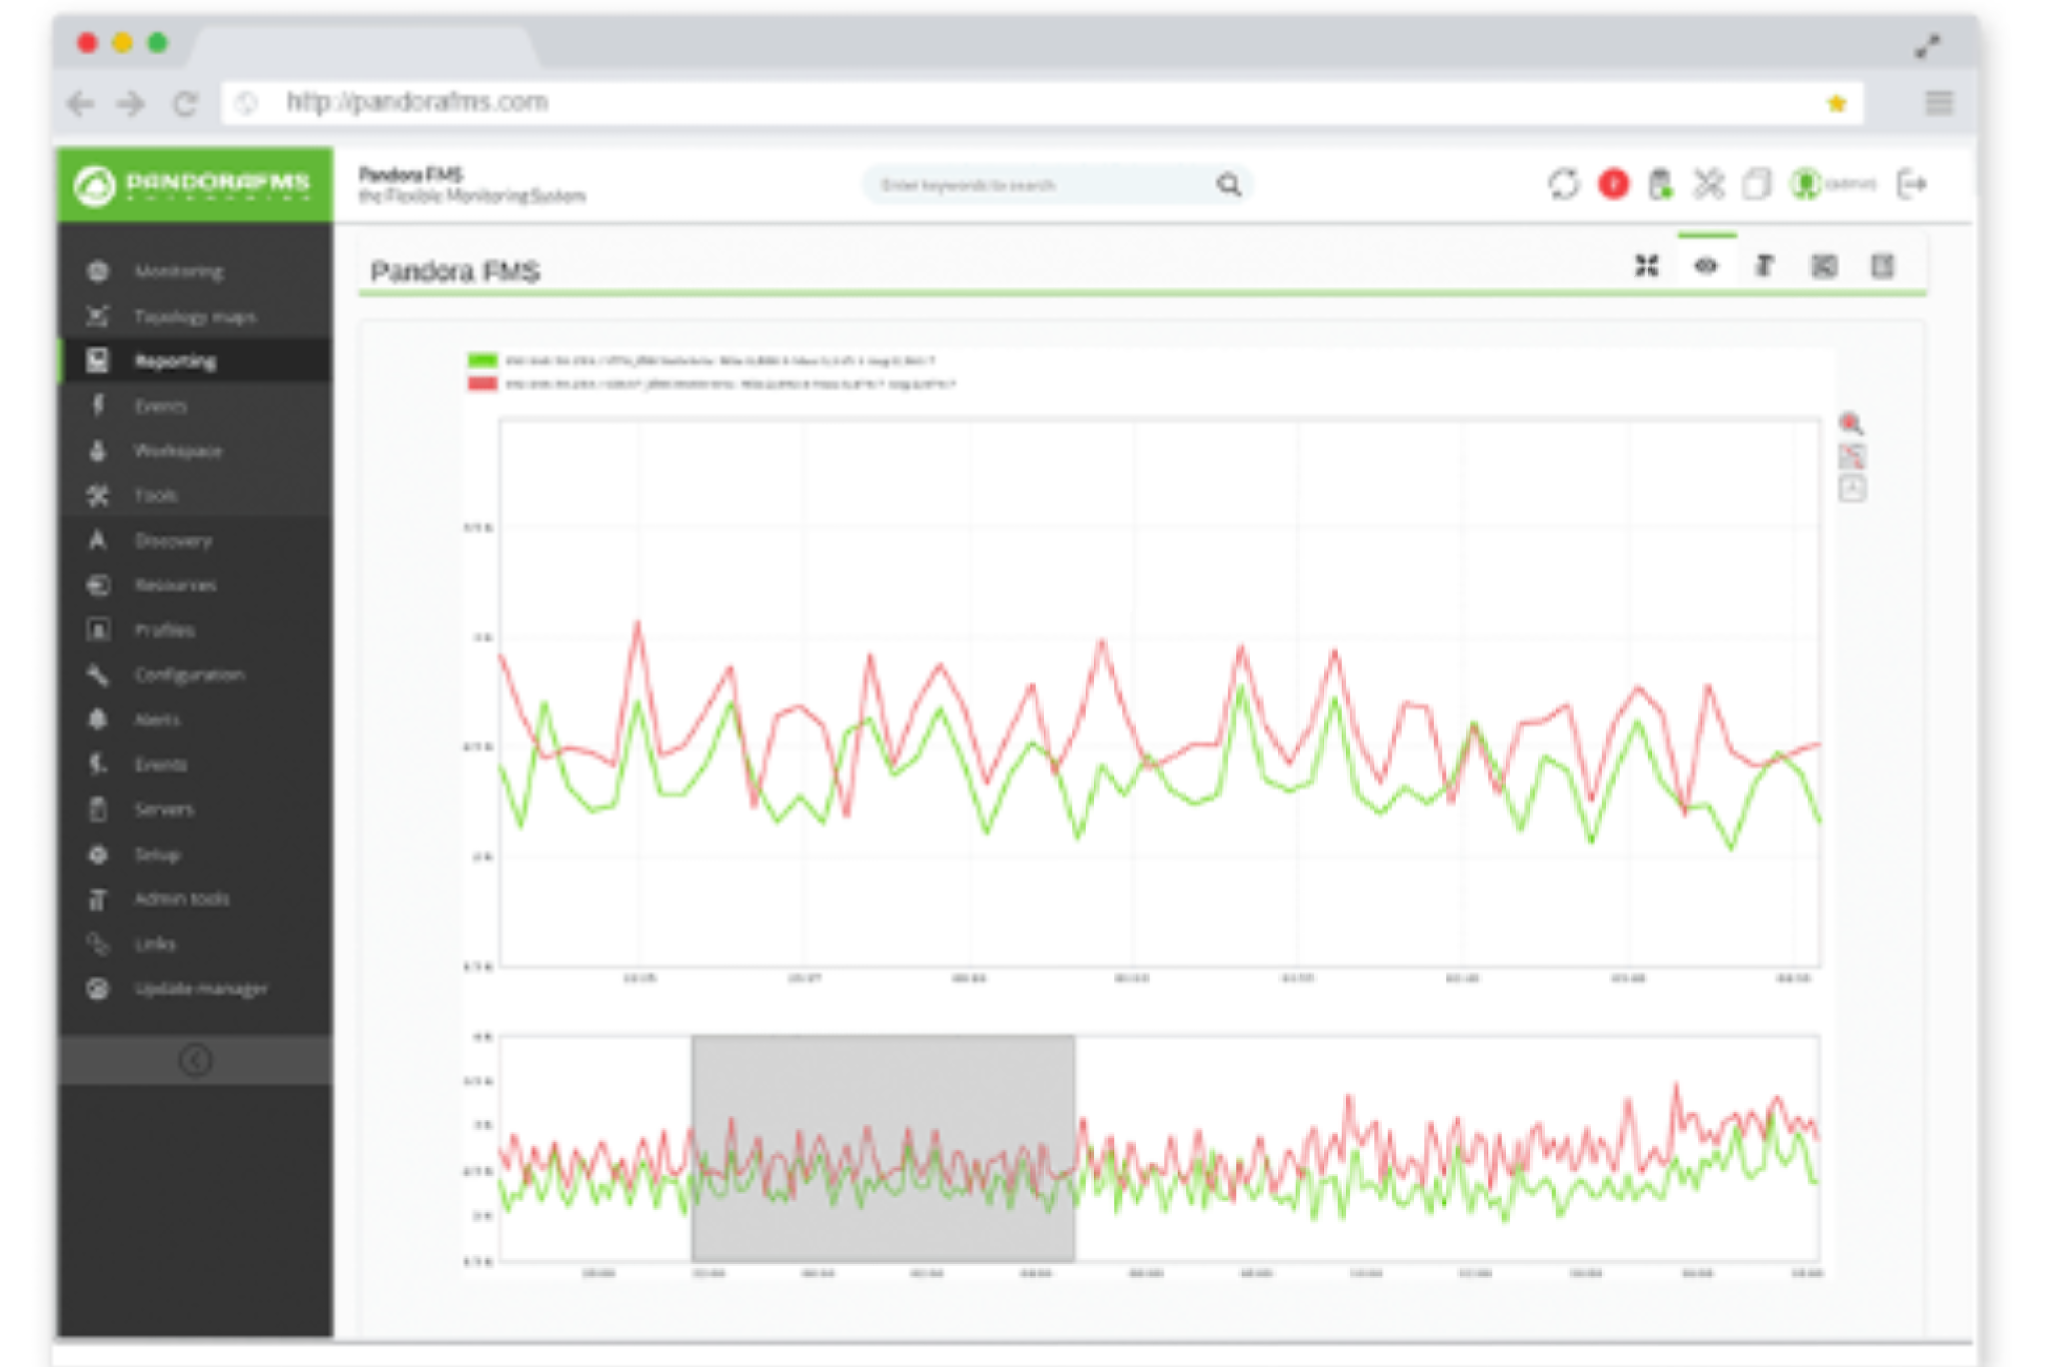Click the Tools wrench-cross icon
Screen dimensions: 2048x1367
[x=97, y=495]
